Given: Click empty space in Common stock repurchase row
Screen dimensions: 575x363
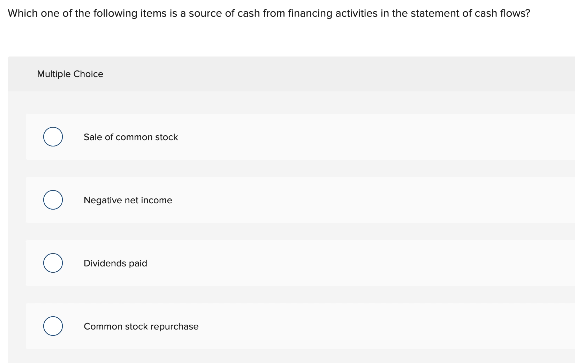Looking at the screenshot, I should coord(367,326).
